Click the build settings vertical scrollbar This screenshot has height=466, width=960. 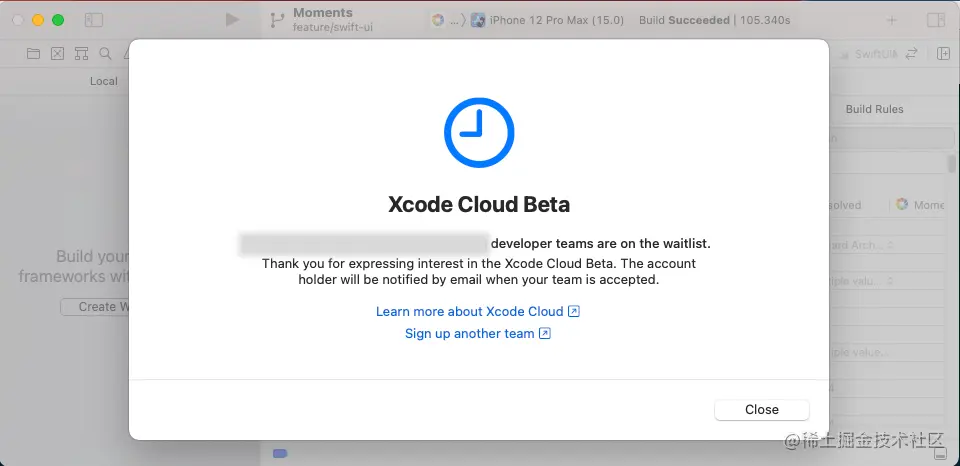951,164
